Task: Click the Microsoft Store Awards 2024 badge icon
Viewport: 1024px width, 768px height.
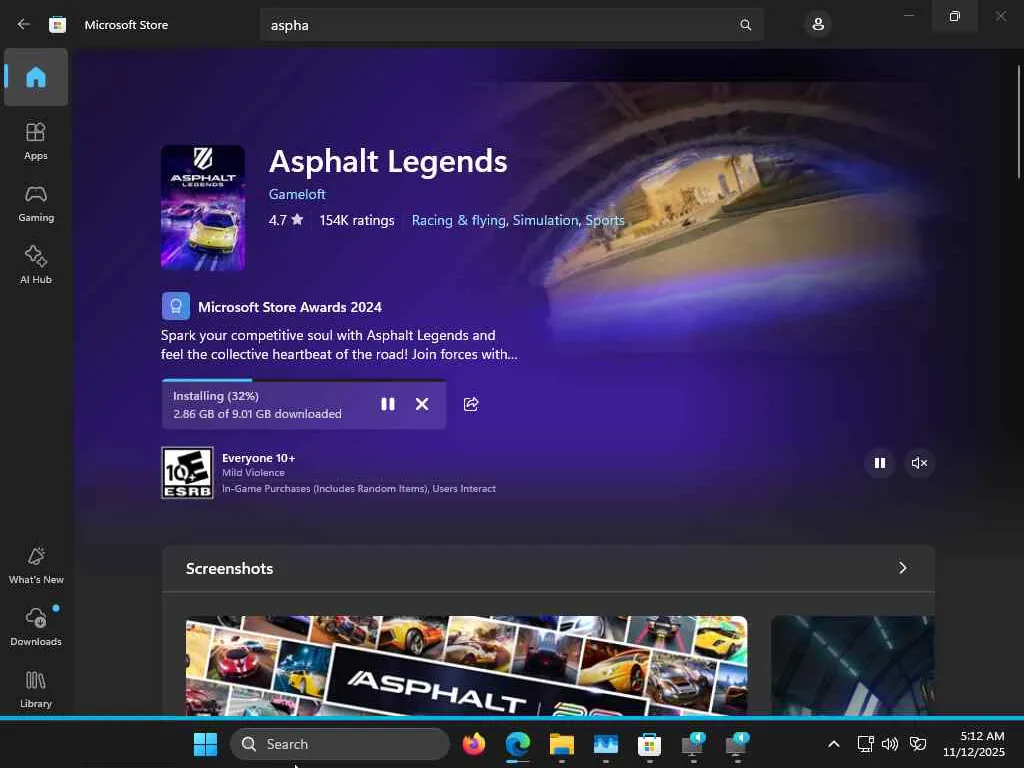Action: click(x=176, y=306)
